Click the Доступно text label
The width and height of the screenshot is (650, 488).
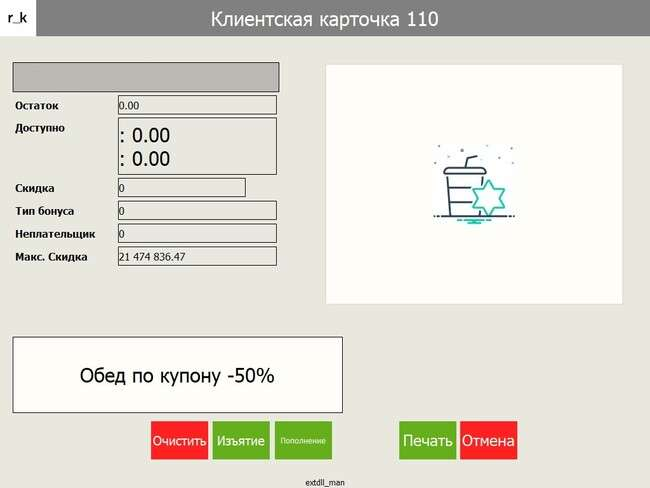40,128
